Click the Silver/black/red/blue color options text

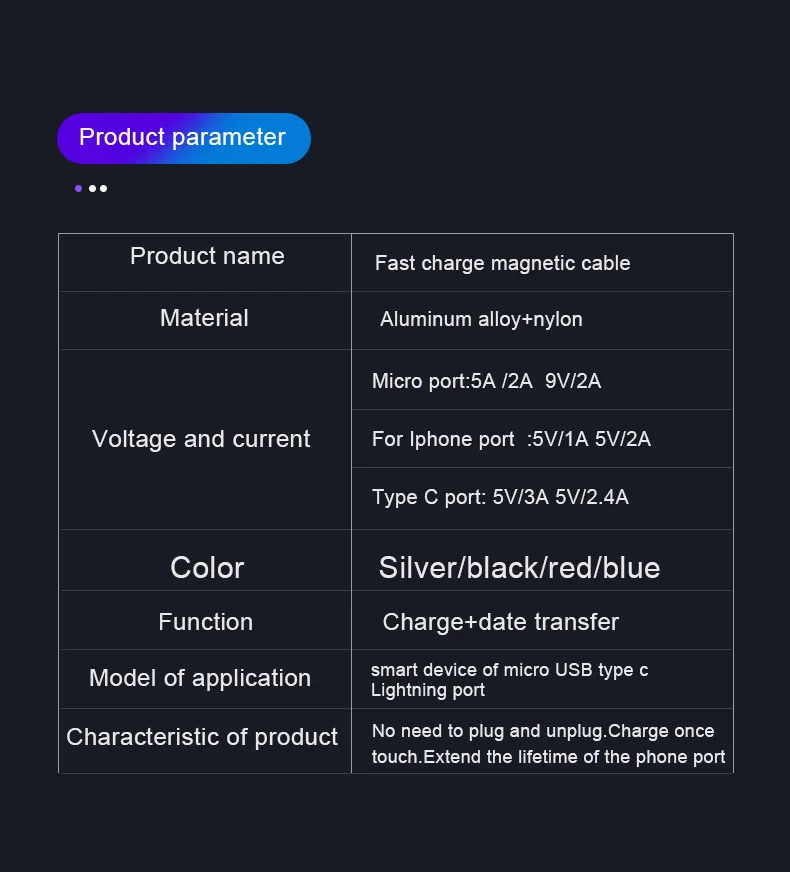point(519,568)
